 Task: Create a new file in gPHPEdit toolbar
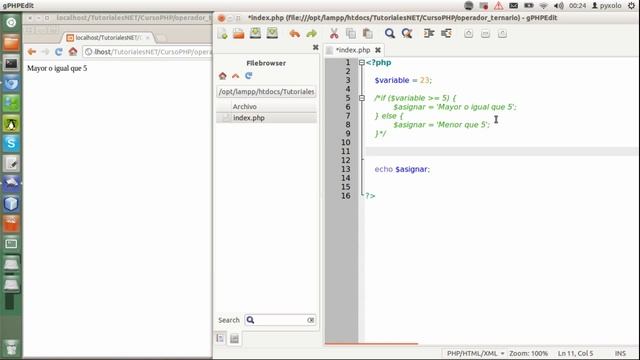click(x=222, y=33)
